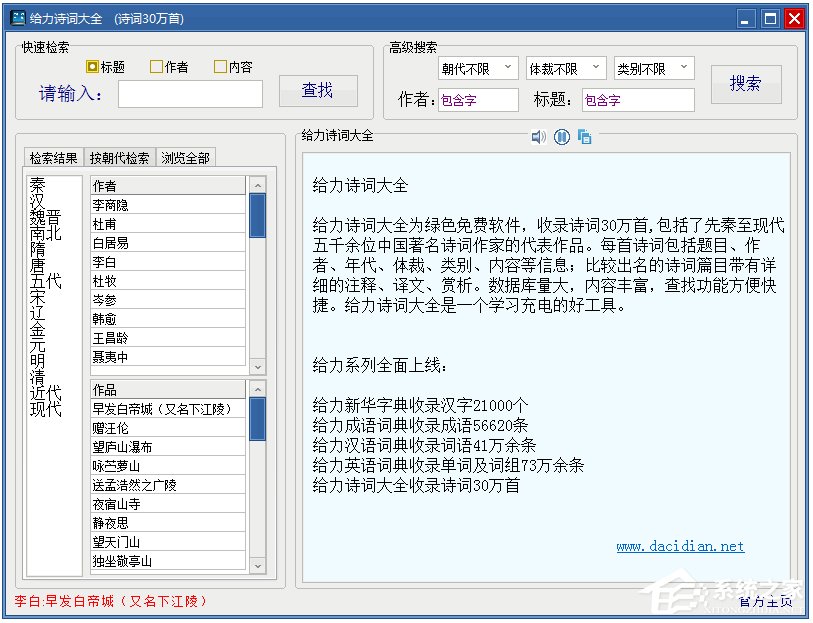Select the dynasty 清

point(38,377)
